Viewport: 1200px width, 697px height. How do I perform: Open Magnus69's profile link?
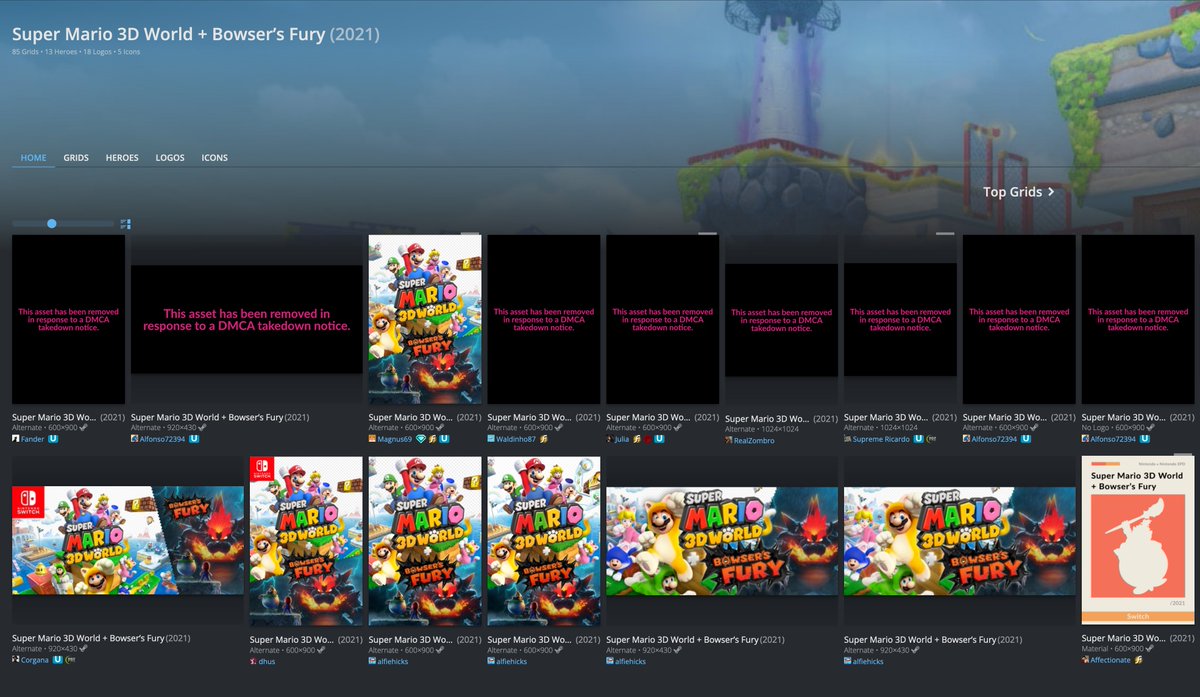click(x=394, y=439)
